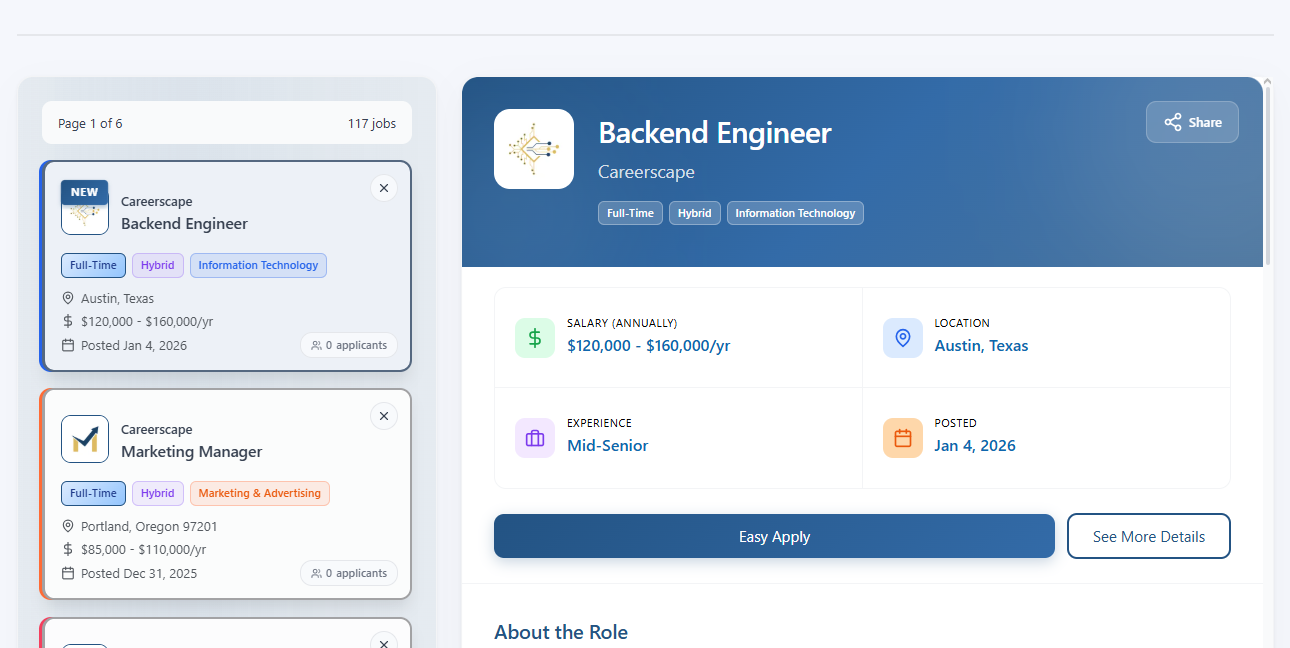Screen dimensions: 1290x648
Task: Dismiss the Backend Engineer job card
Action: 383,188
